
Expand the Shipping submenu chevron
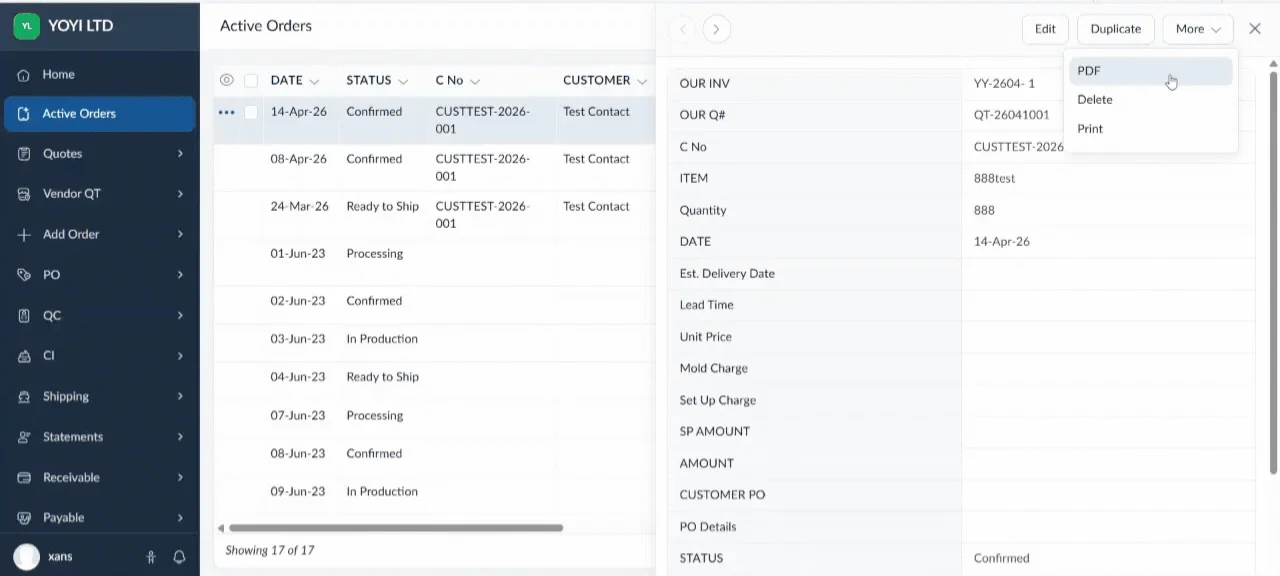pyautogui.click(x=181, y=397)
